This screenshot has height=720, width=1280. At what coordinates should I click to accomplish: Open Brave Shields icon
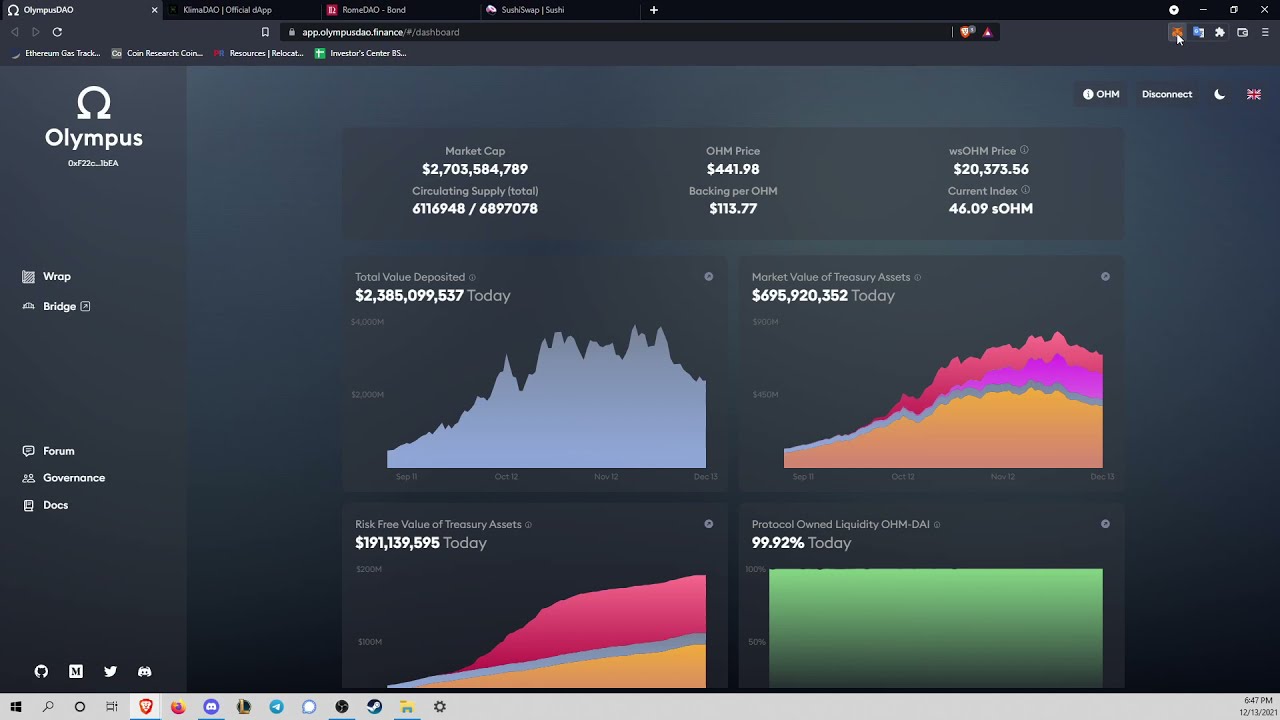click(x=966, y=32)
